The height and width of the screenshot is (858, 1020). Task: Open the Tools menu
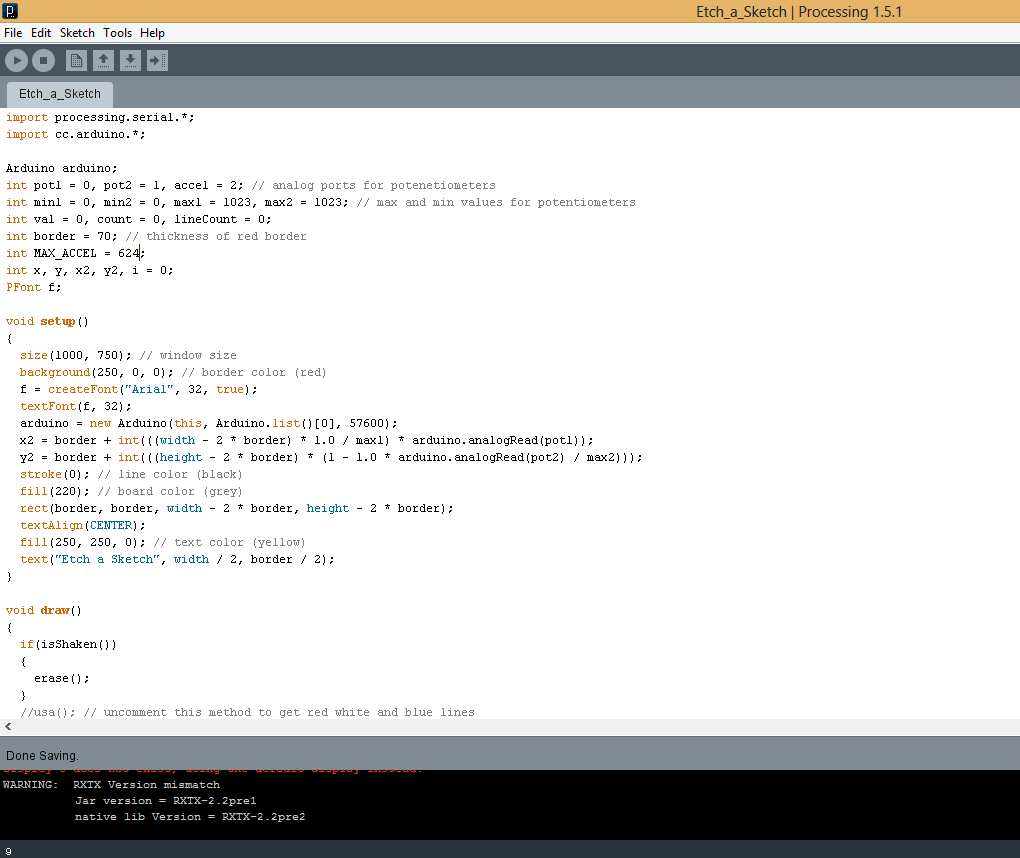[x=118, y=33]
